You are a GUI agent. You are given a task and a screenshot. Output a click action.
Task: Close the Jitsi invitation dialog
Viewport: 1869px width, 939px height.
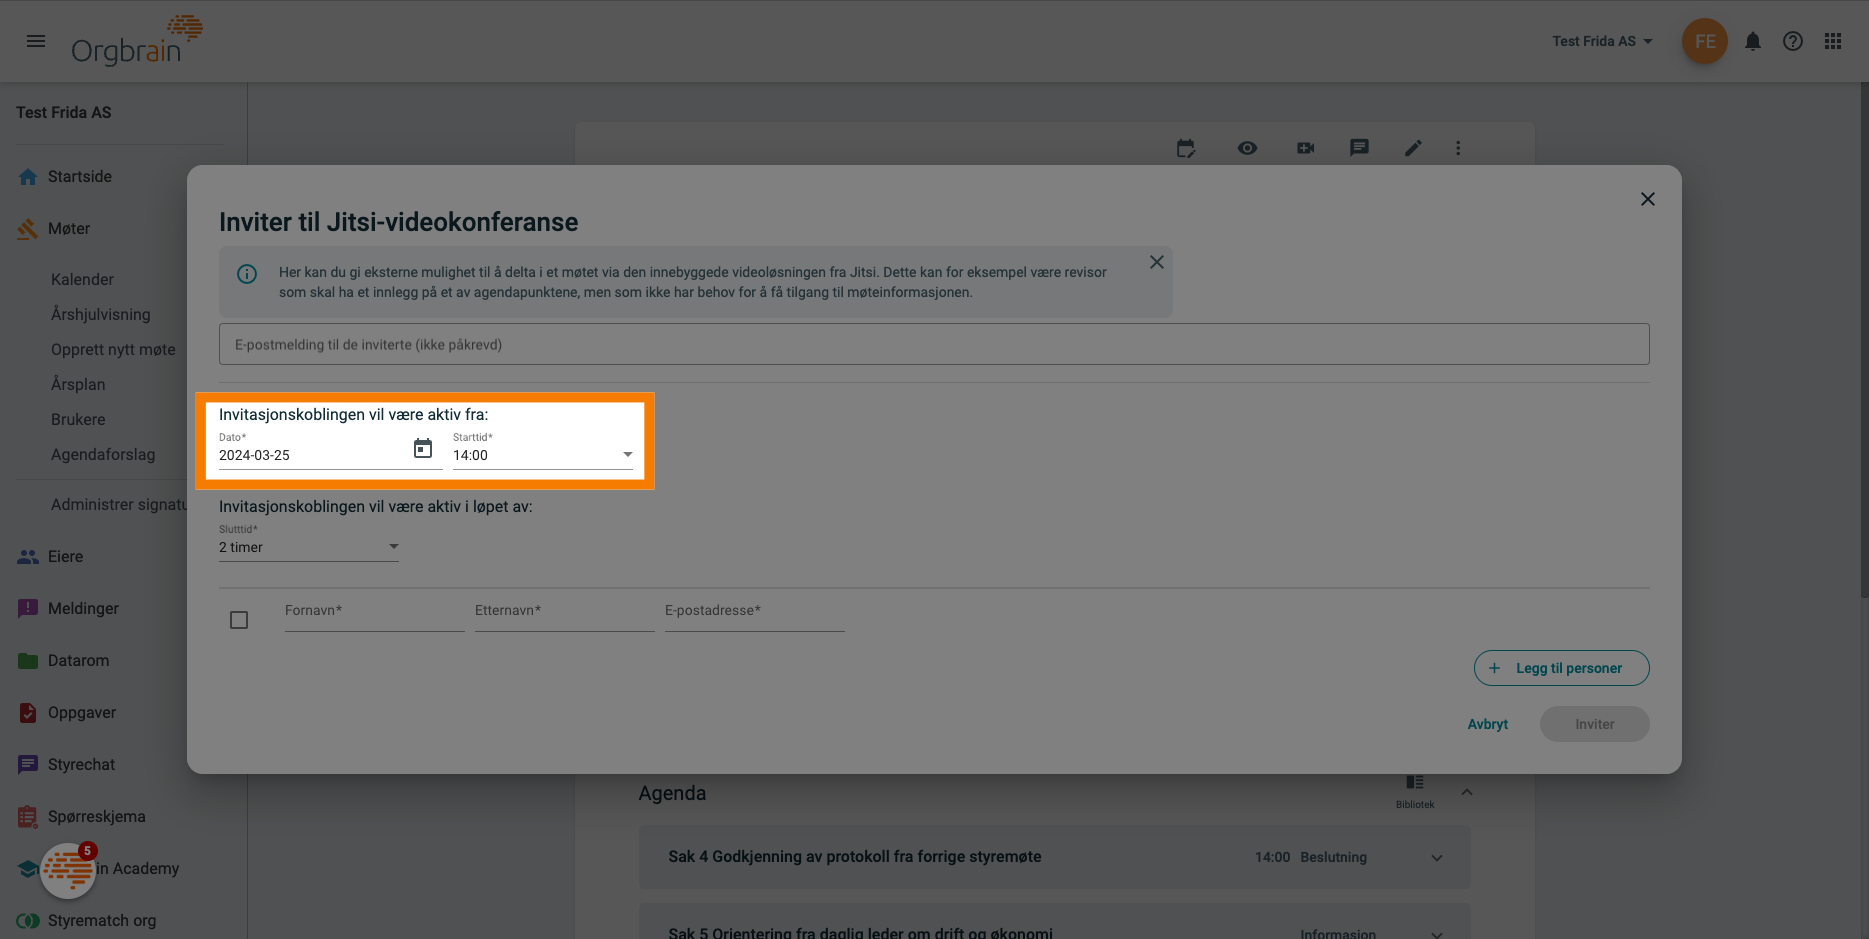(1647, 199)
